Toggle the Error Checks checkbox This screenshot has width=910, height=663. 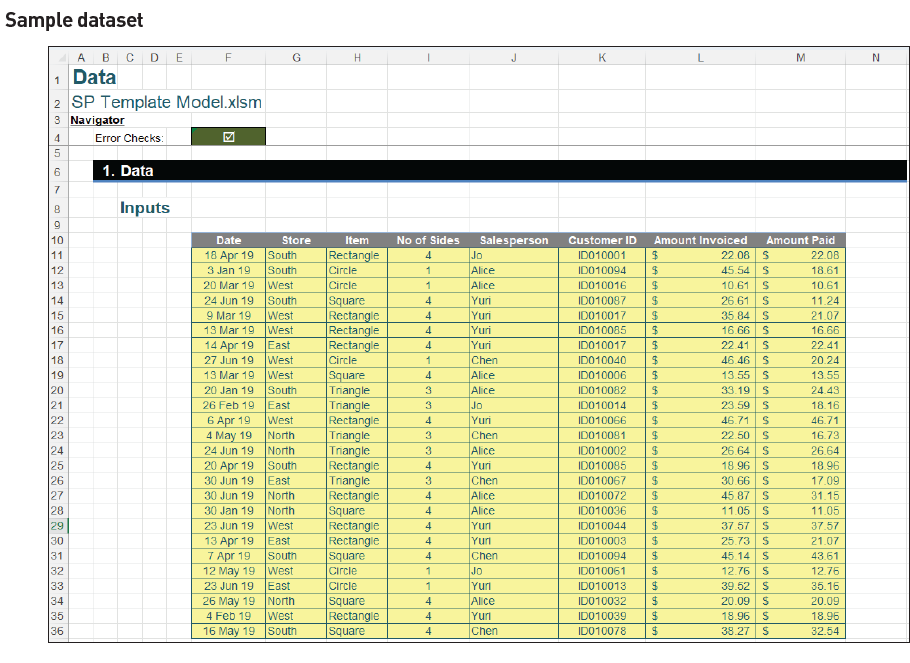pyautogui.click(x=228, y=136)
